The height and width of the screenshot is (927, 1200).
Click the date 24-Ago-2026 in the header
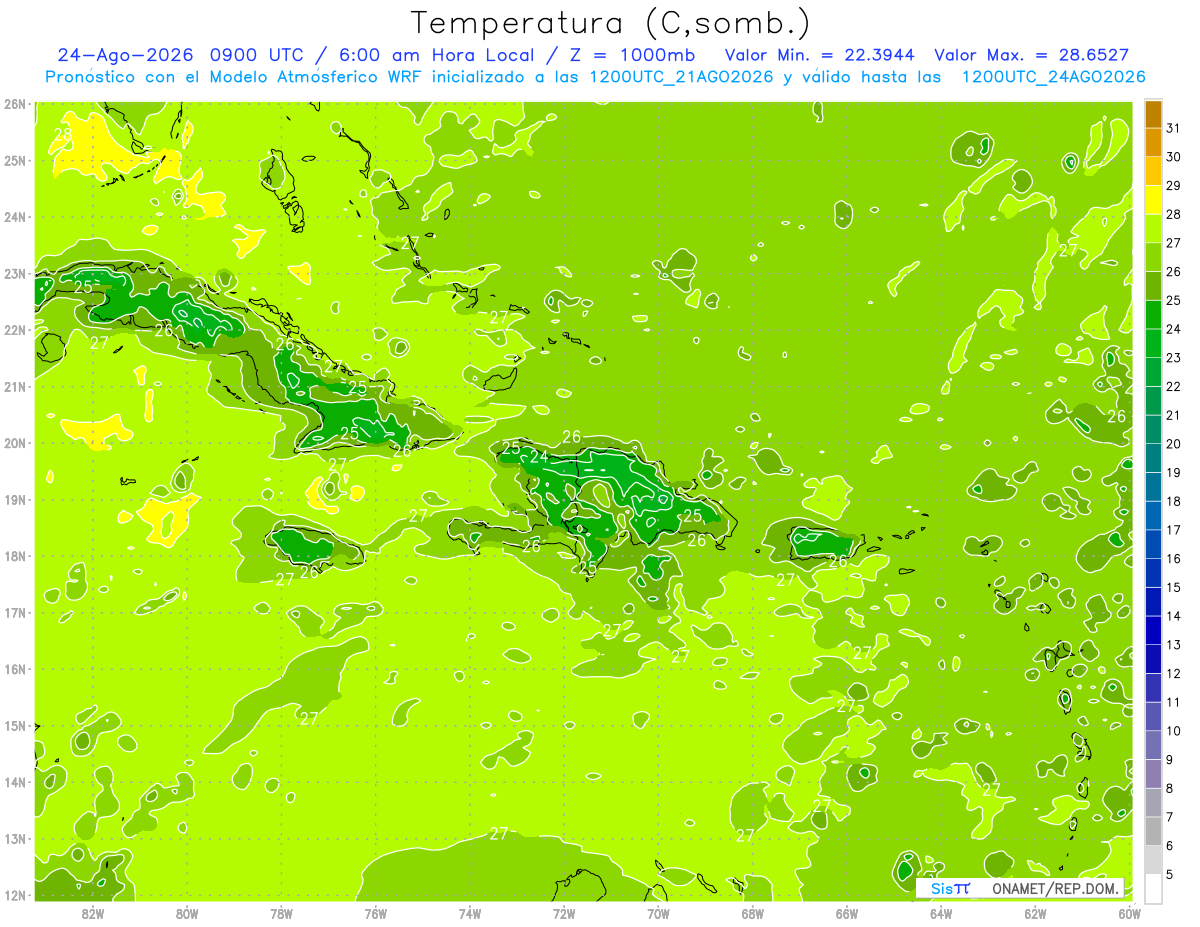tap(125, 55)
